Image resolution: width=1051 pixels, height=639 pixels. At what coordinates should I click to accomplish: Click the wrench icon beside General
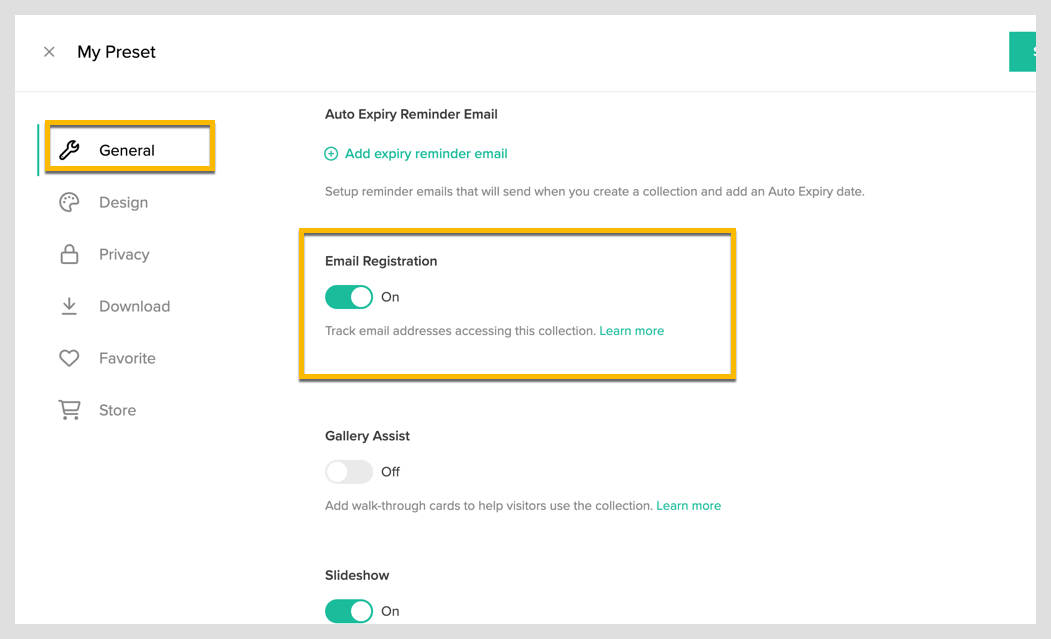pyautogui.click(x=69, y=149)
